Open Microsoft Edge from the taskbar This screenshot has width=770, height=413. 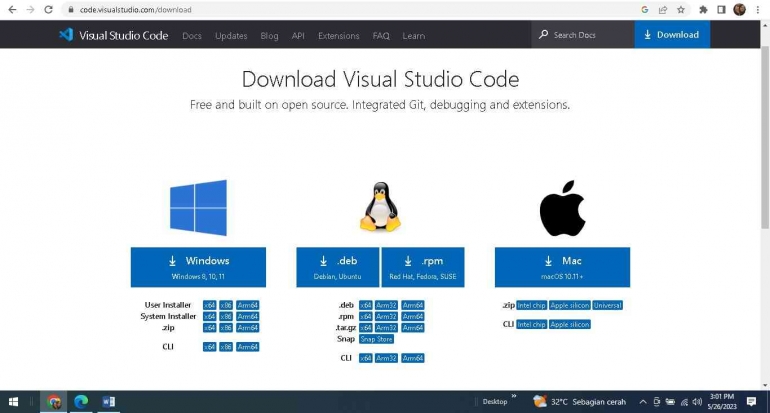81,402
